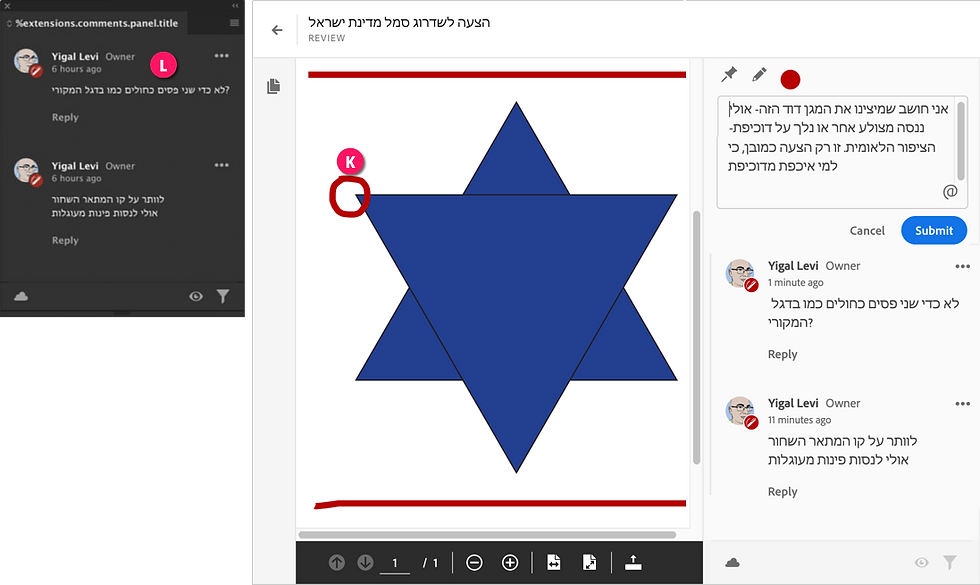Close the dark comments panel
The height and width of the screenshot is (585, 980).
[x=8, y=5]
